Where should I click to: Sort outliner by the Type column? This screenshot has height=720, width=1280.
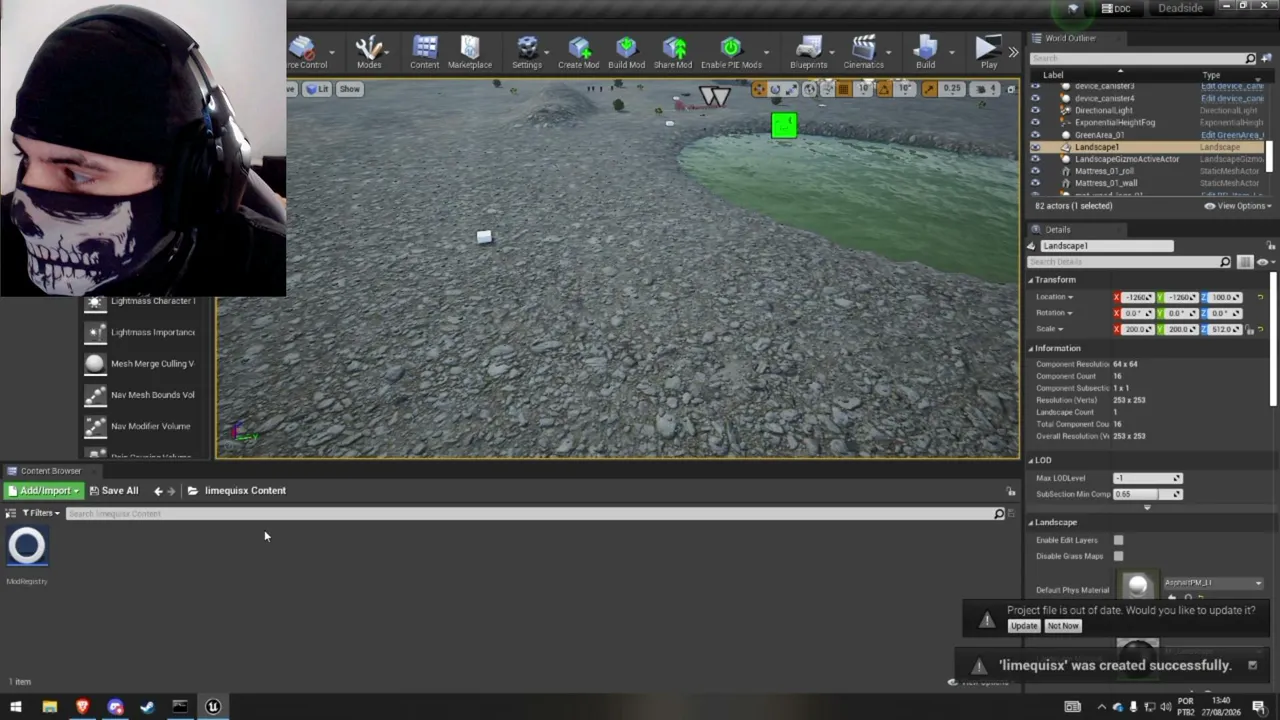1211,75
